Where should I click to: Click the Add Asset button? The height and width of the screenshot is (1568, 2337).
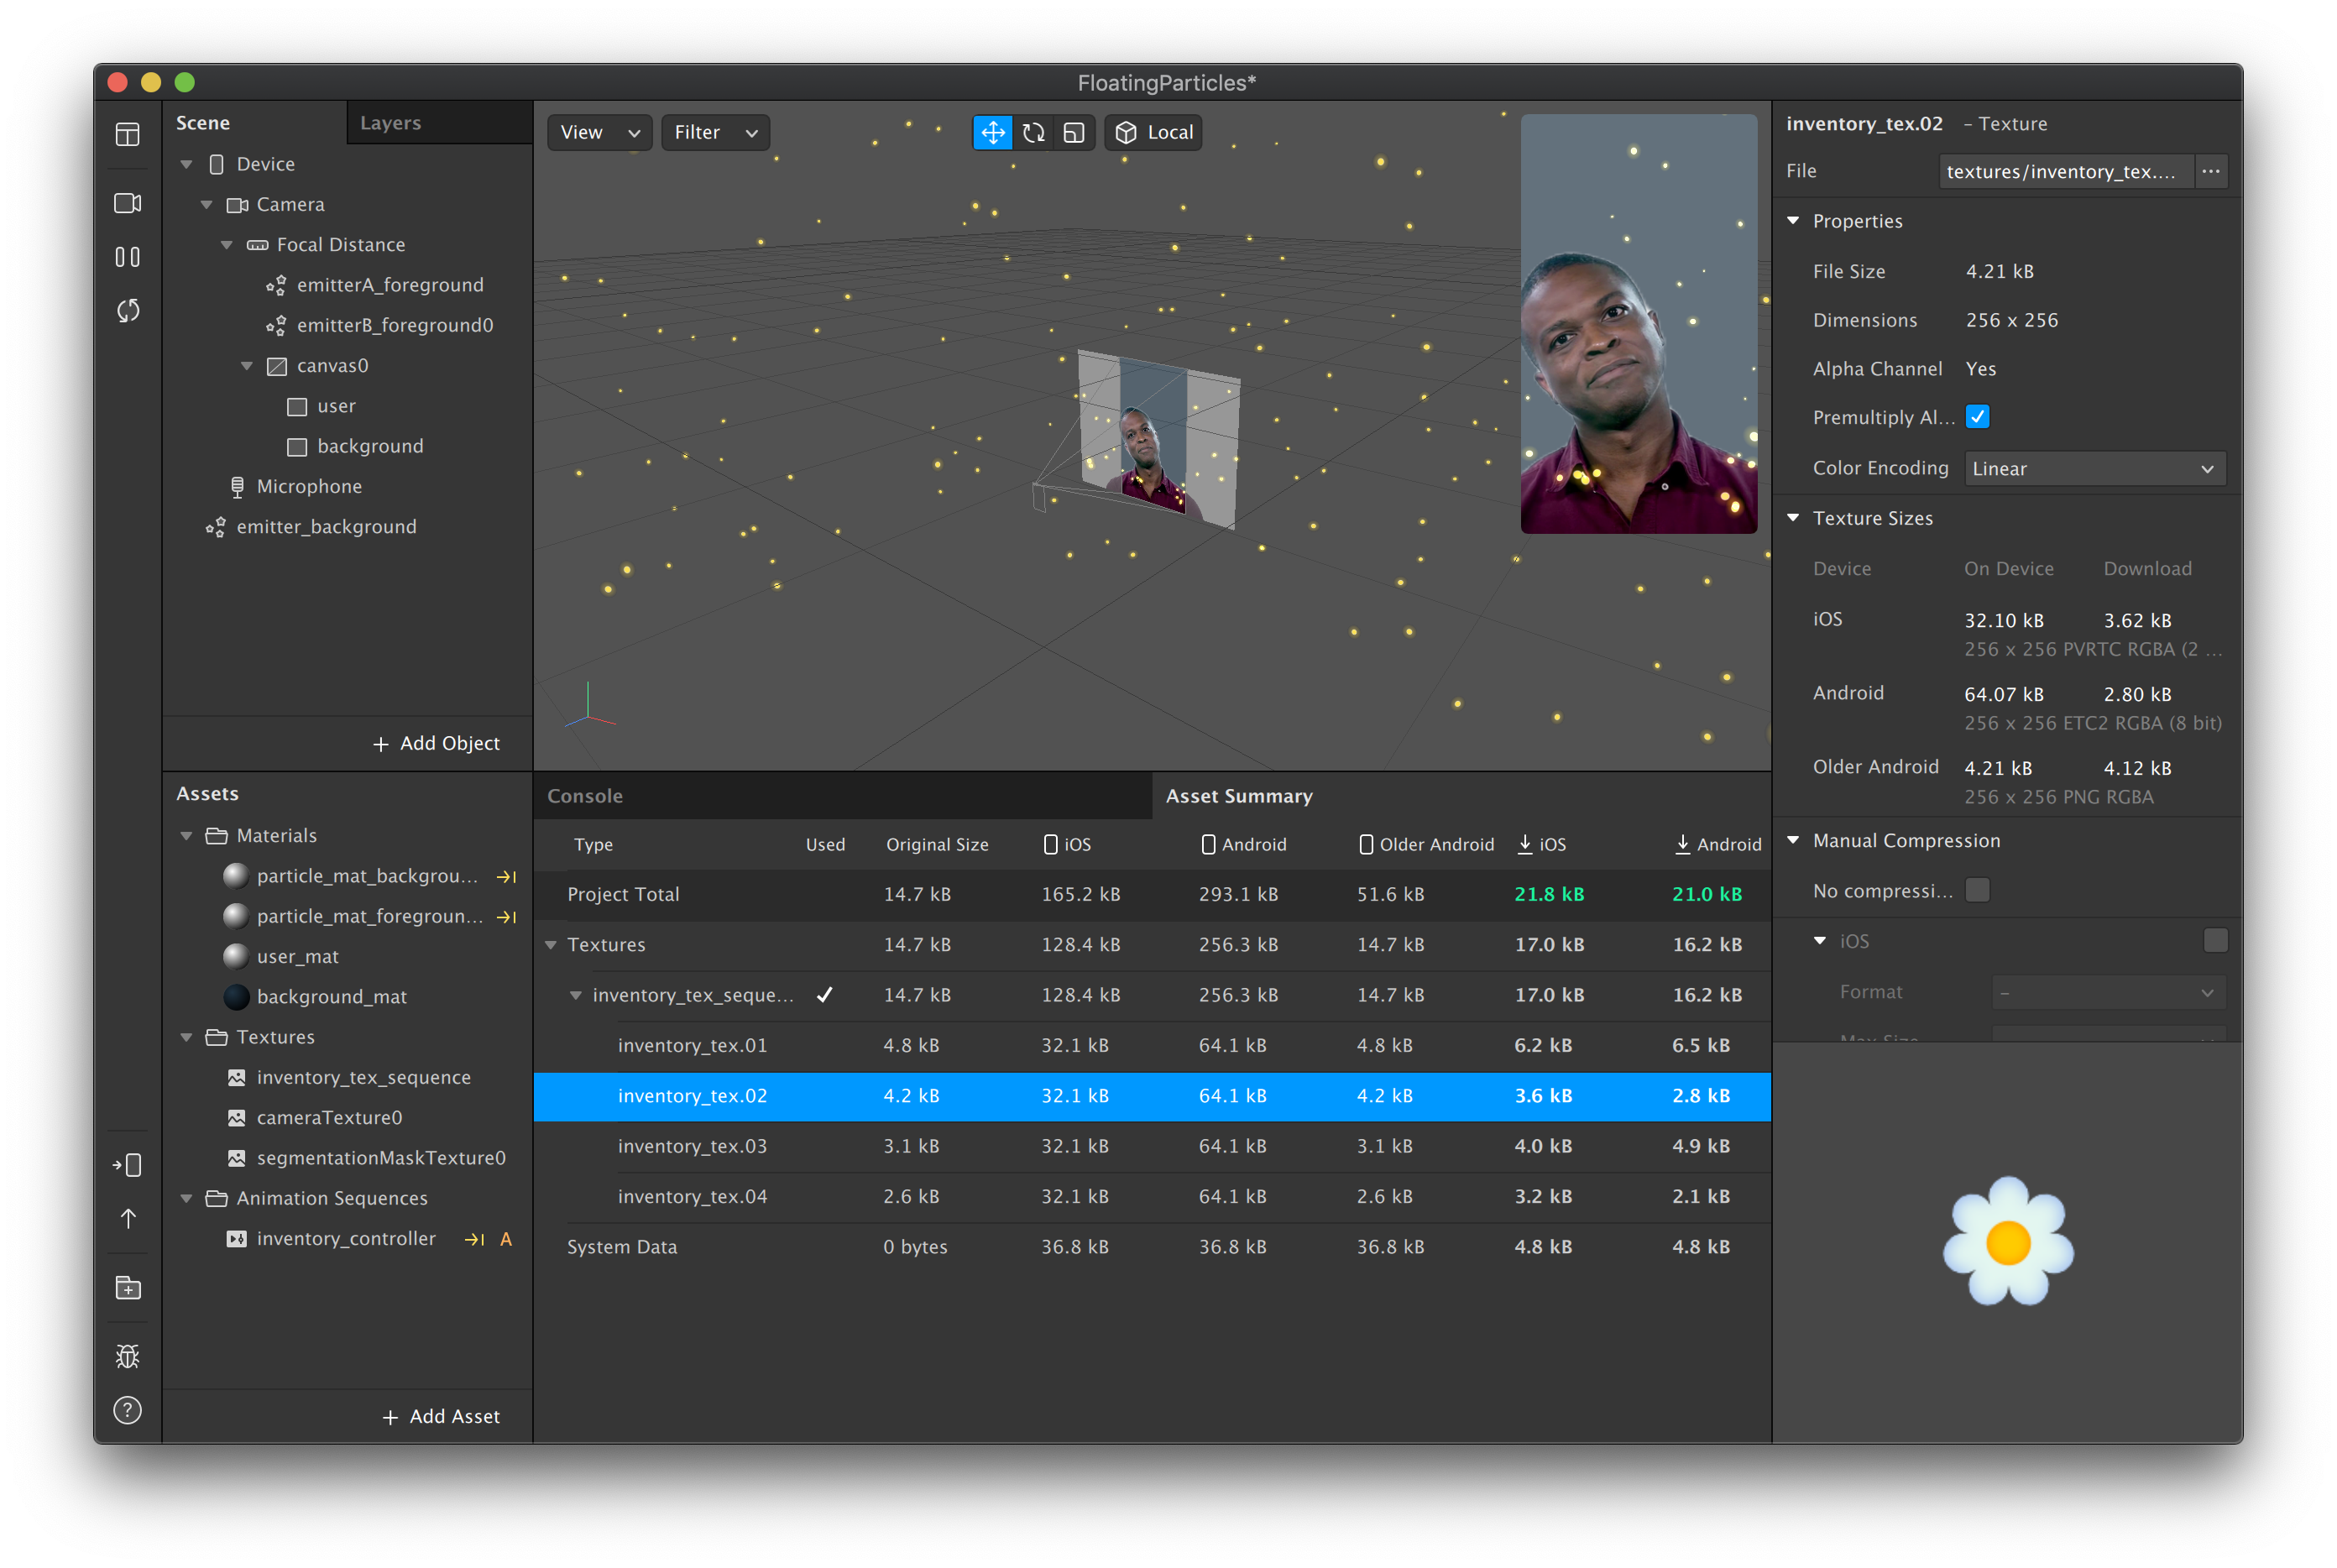coord(441,1416)
